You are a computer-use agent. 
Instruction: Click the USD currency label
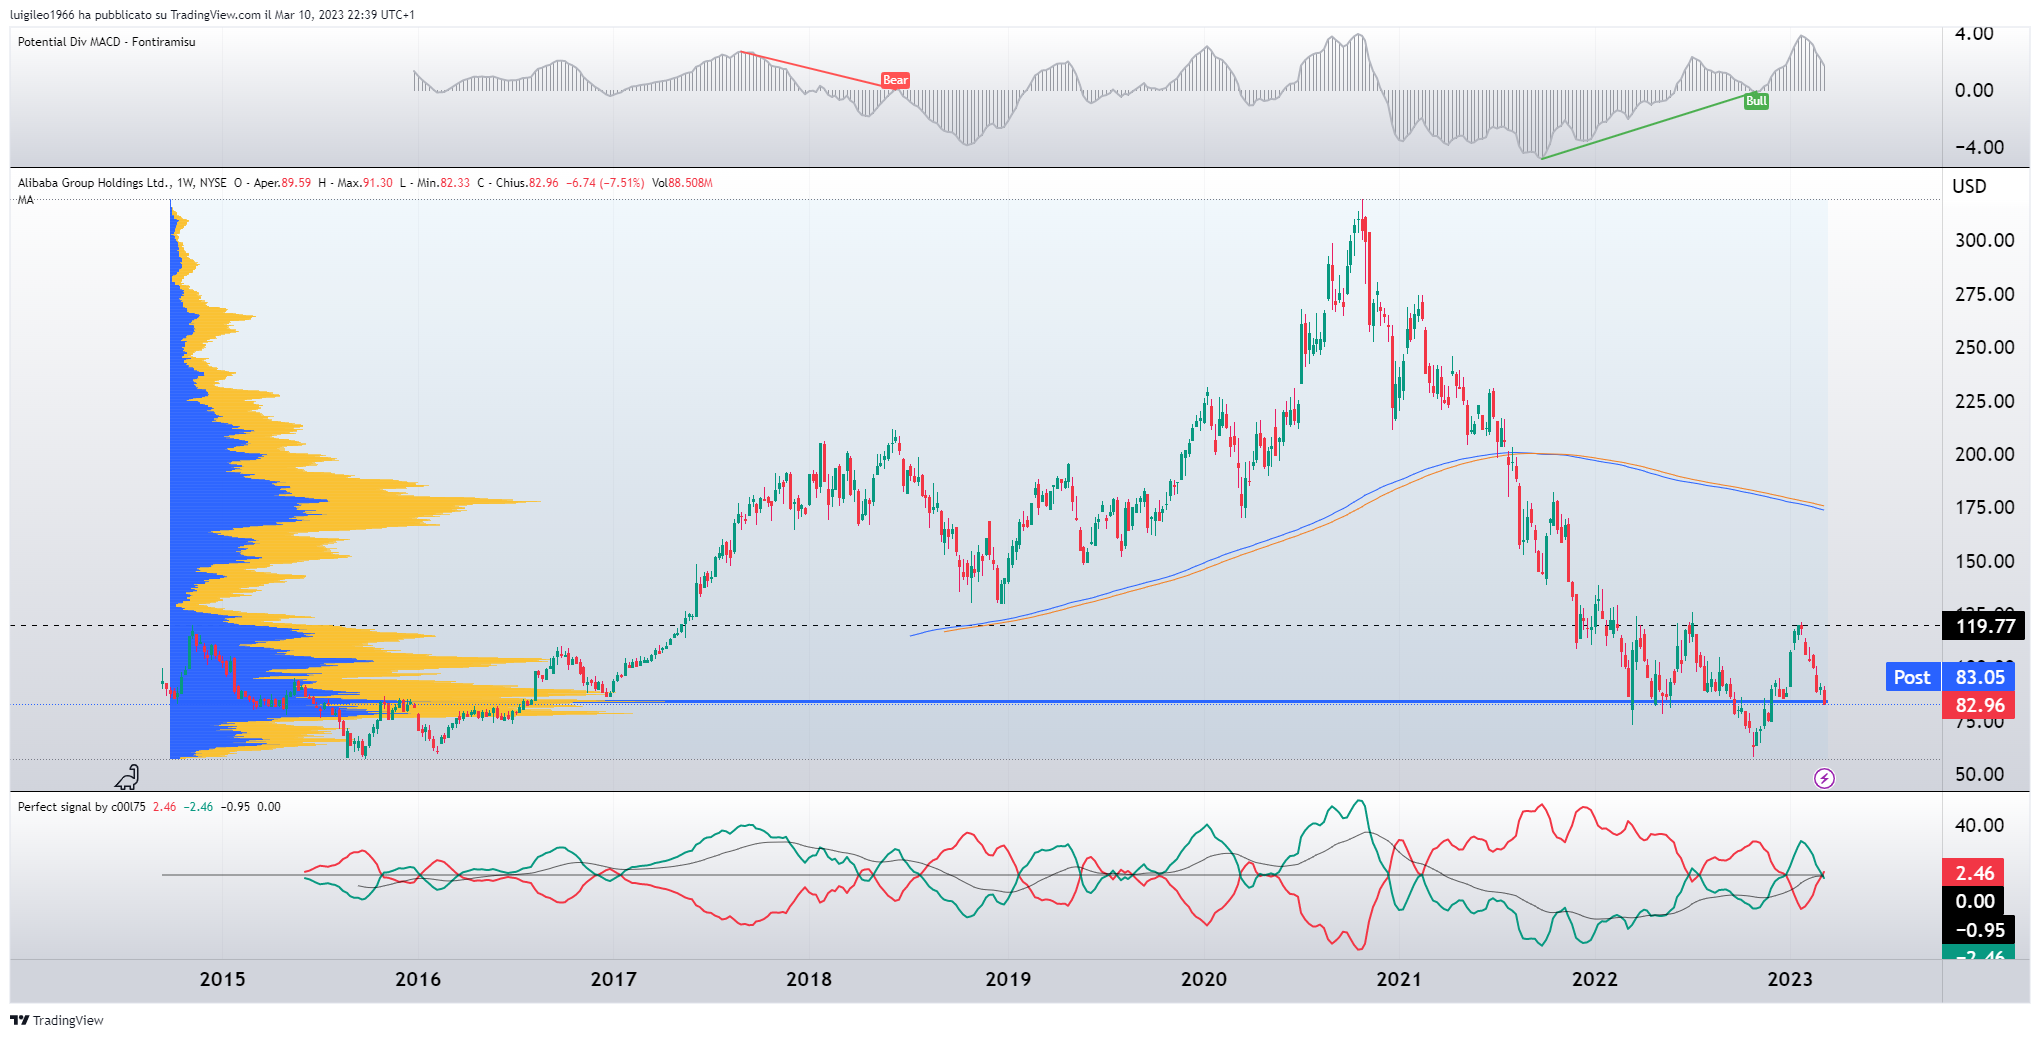(x=1969, y=186)
